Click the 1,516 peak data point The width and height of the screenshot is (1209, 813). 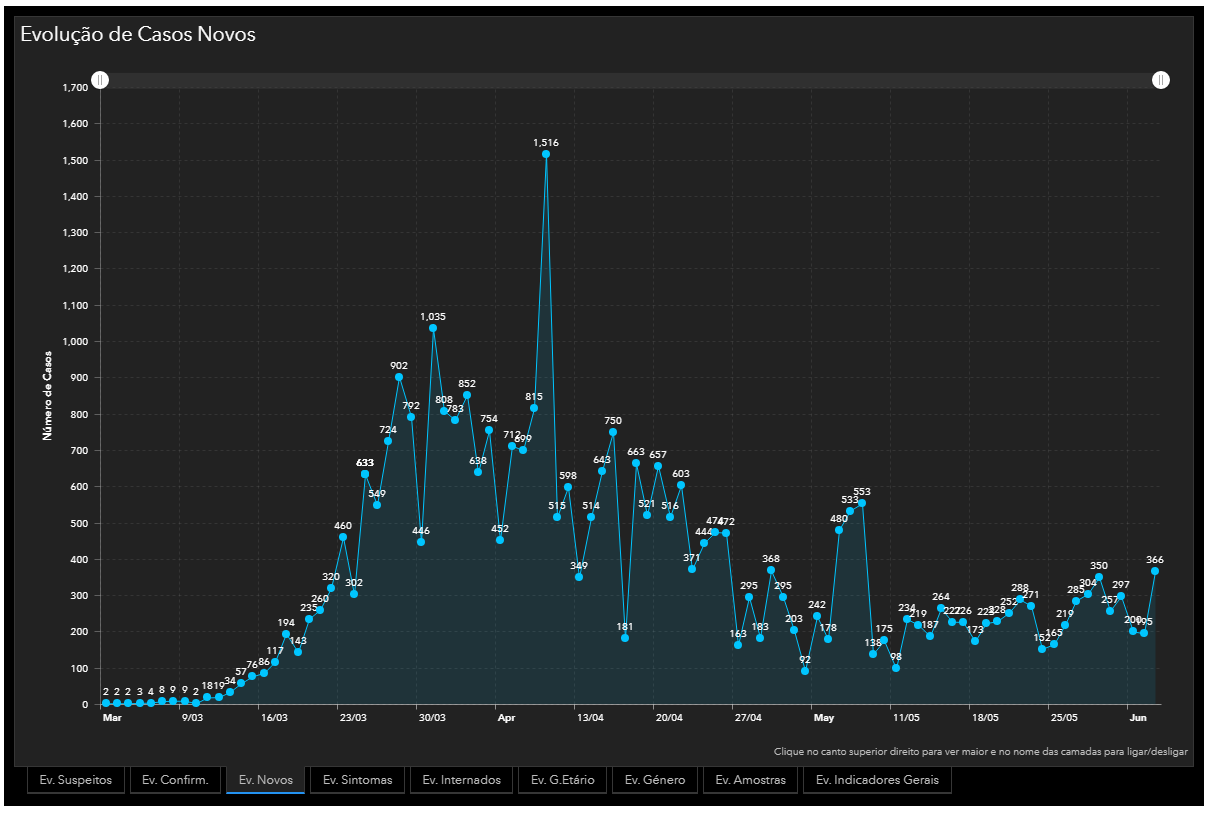click(546, 154)
